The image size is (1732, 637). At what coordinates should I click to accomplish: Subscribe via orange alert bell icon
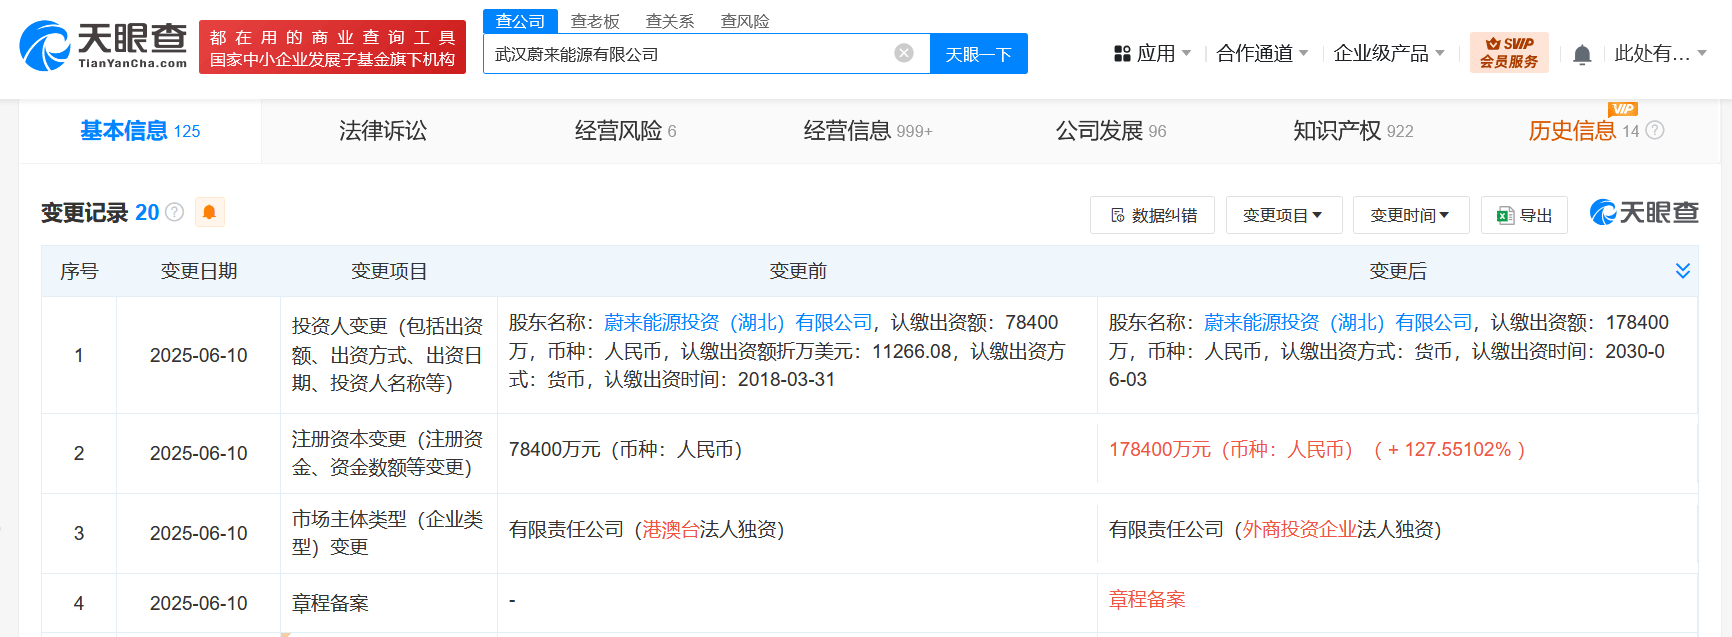[209, 212]
